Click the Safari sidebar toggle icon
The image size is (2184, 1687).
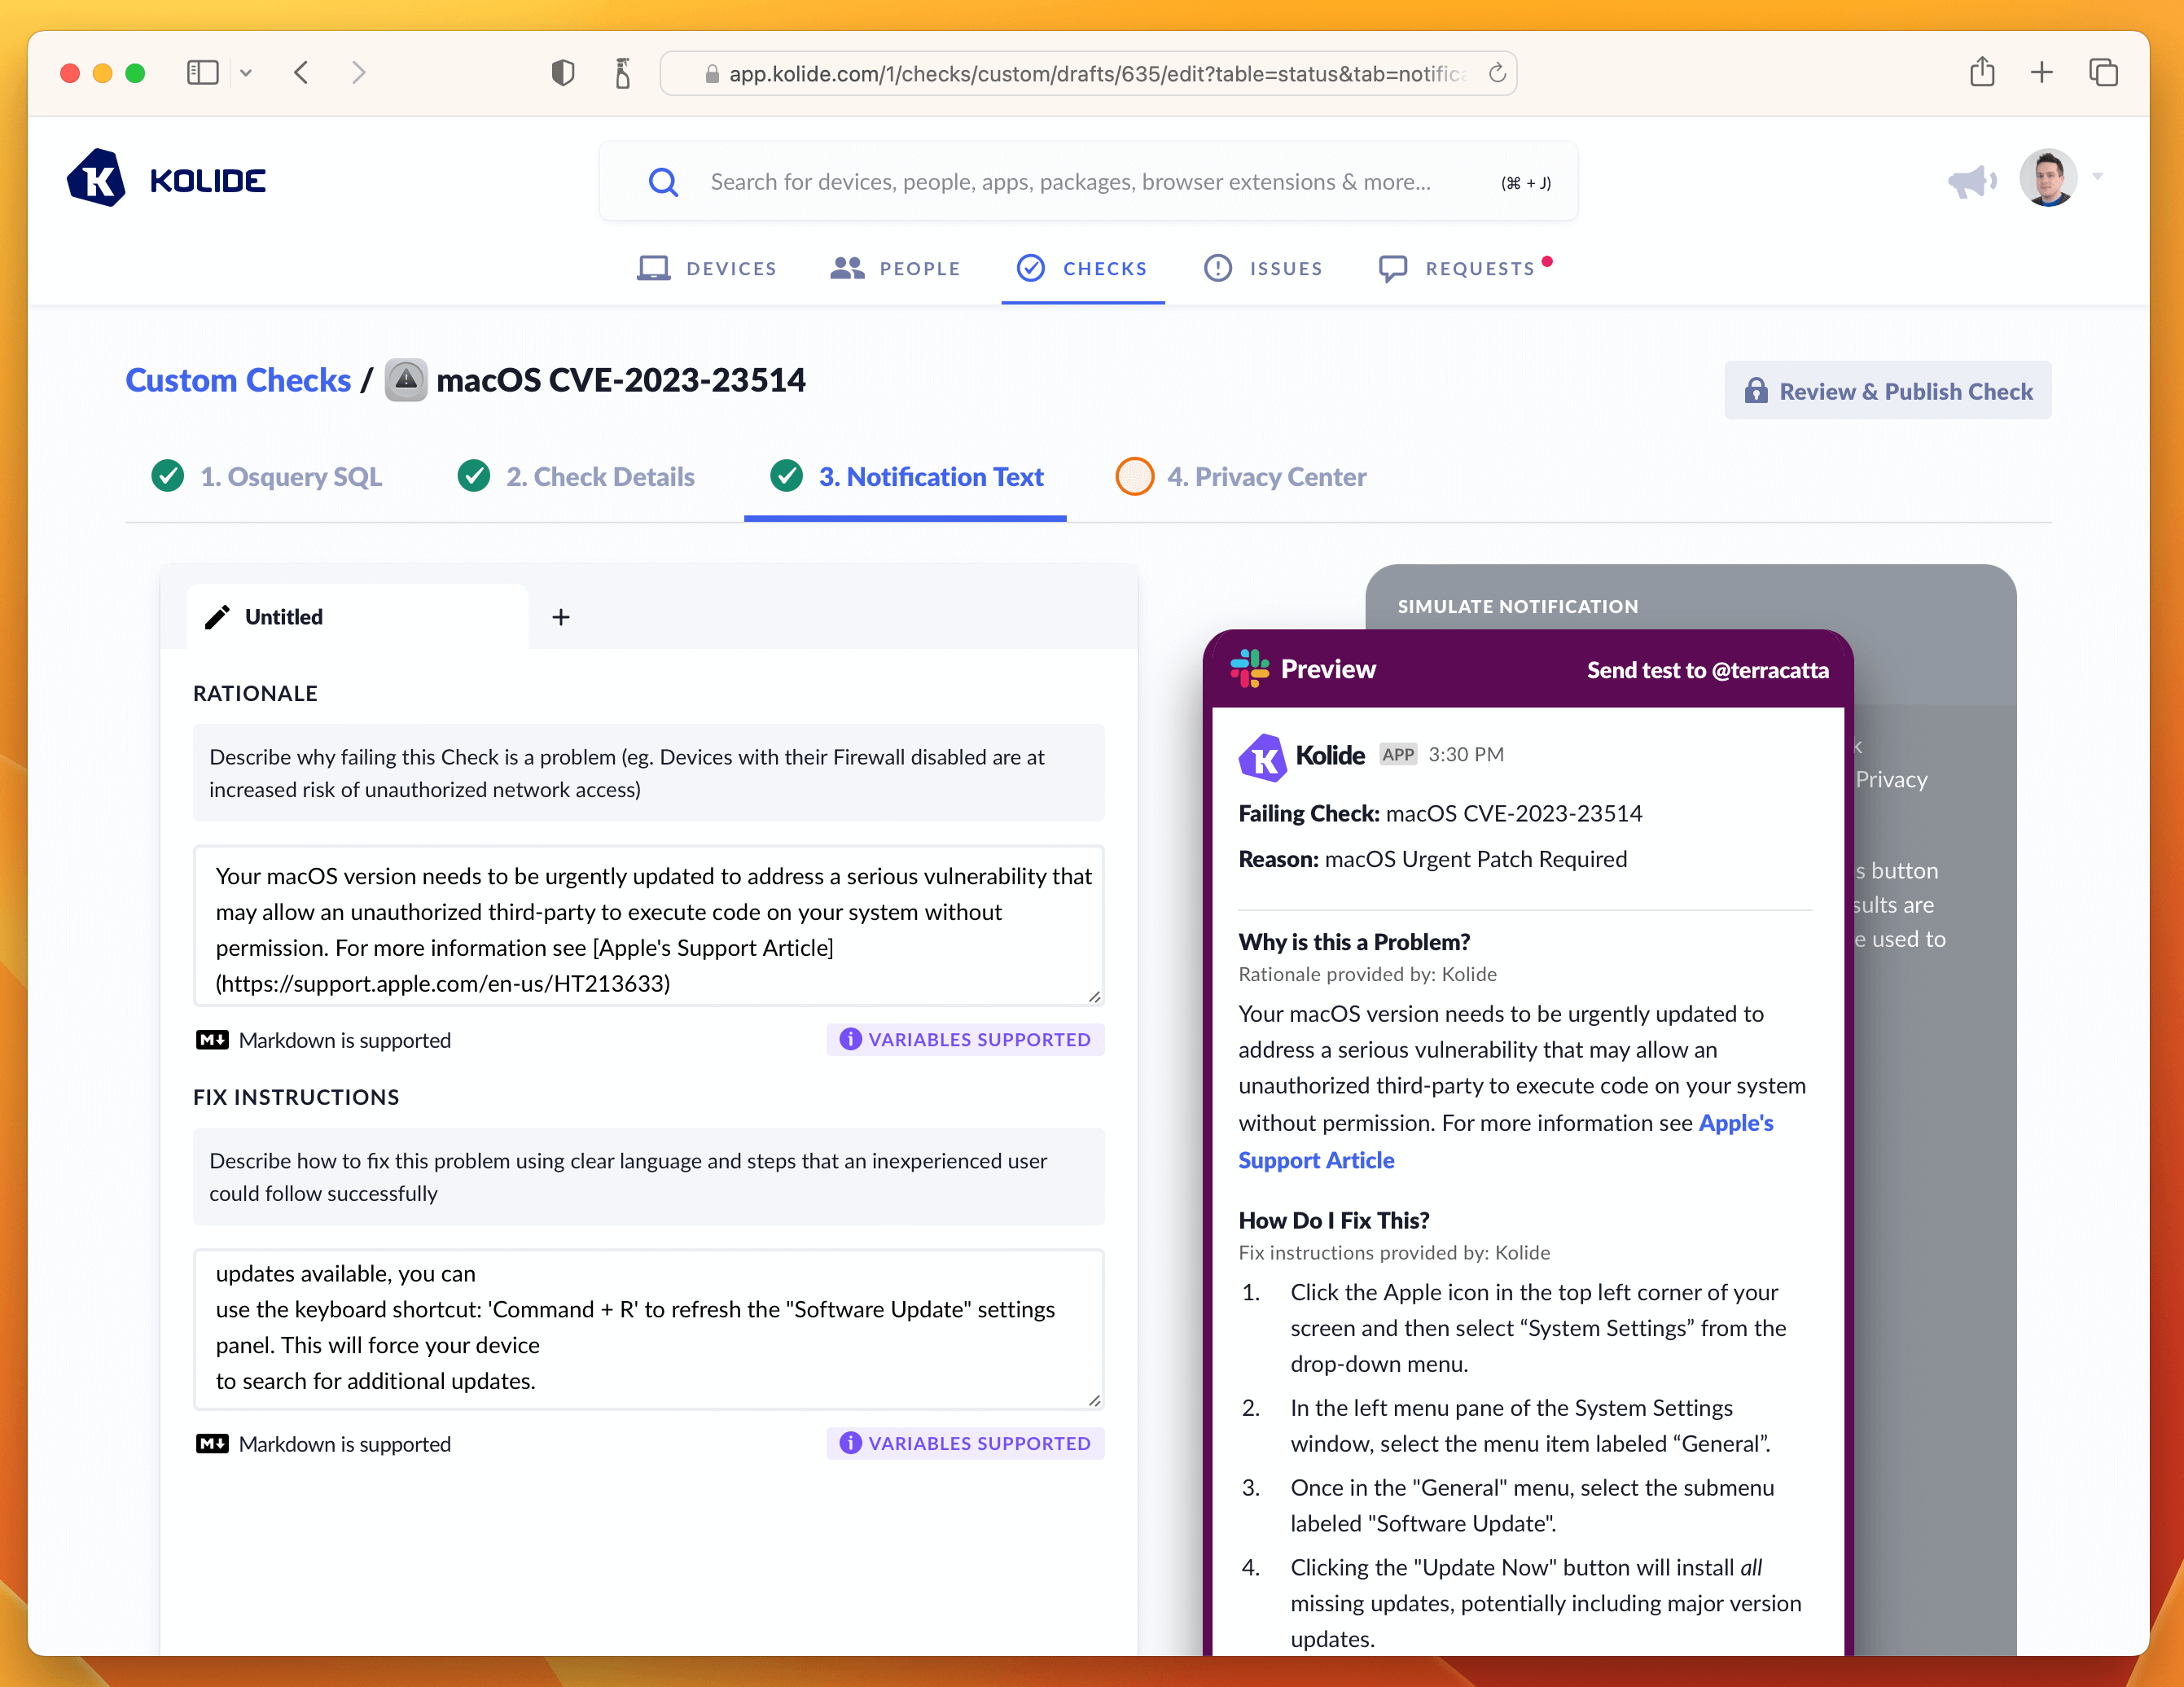(x=203, y=73)
